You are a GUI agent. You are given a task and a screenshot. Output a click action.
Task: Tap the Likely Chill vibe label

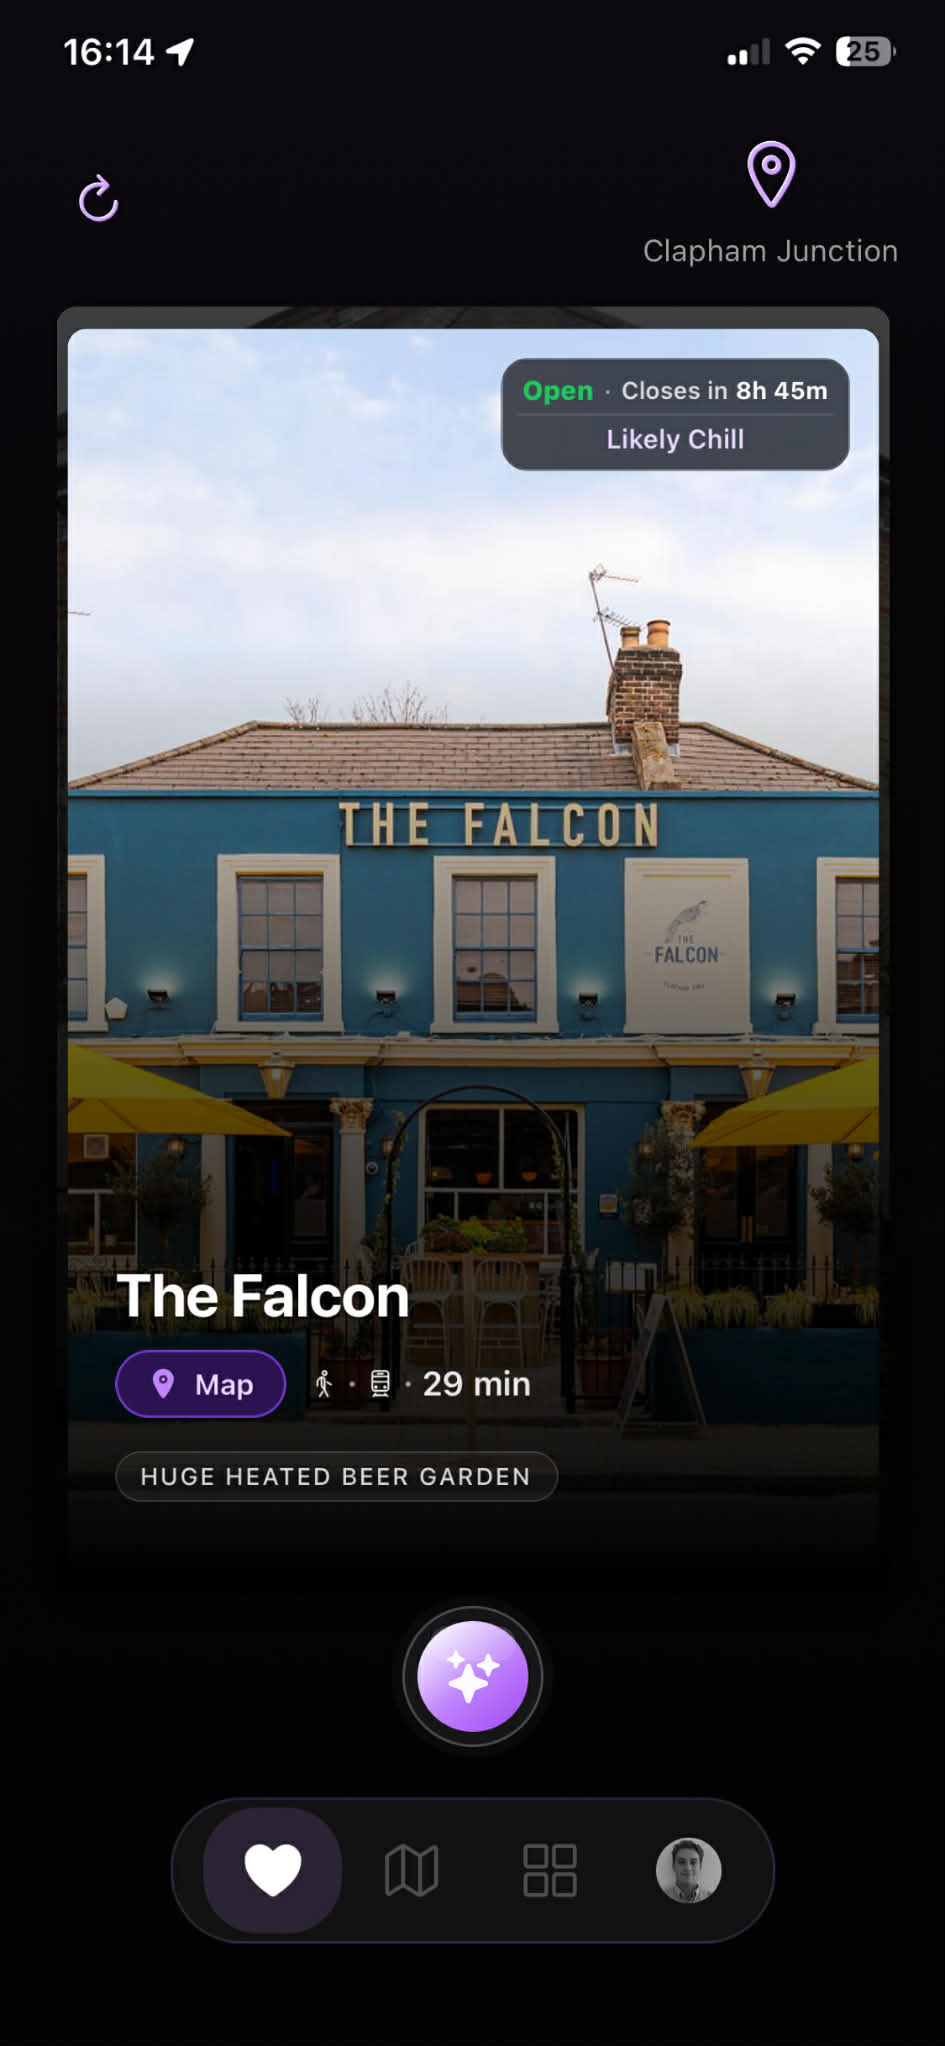pos(675,439)
